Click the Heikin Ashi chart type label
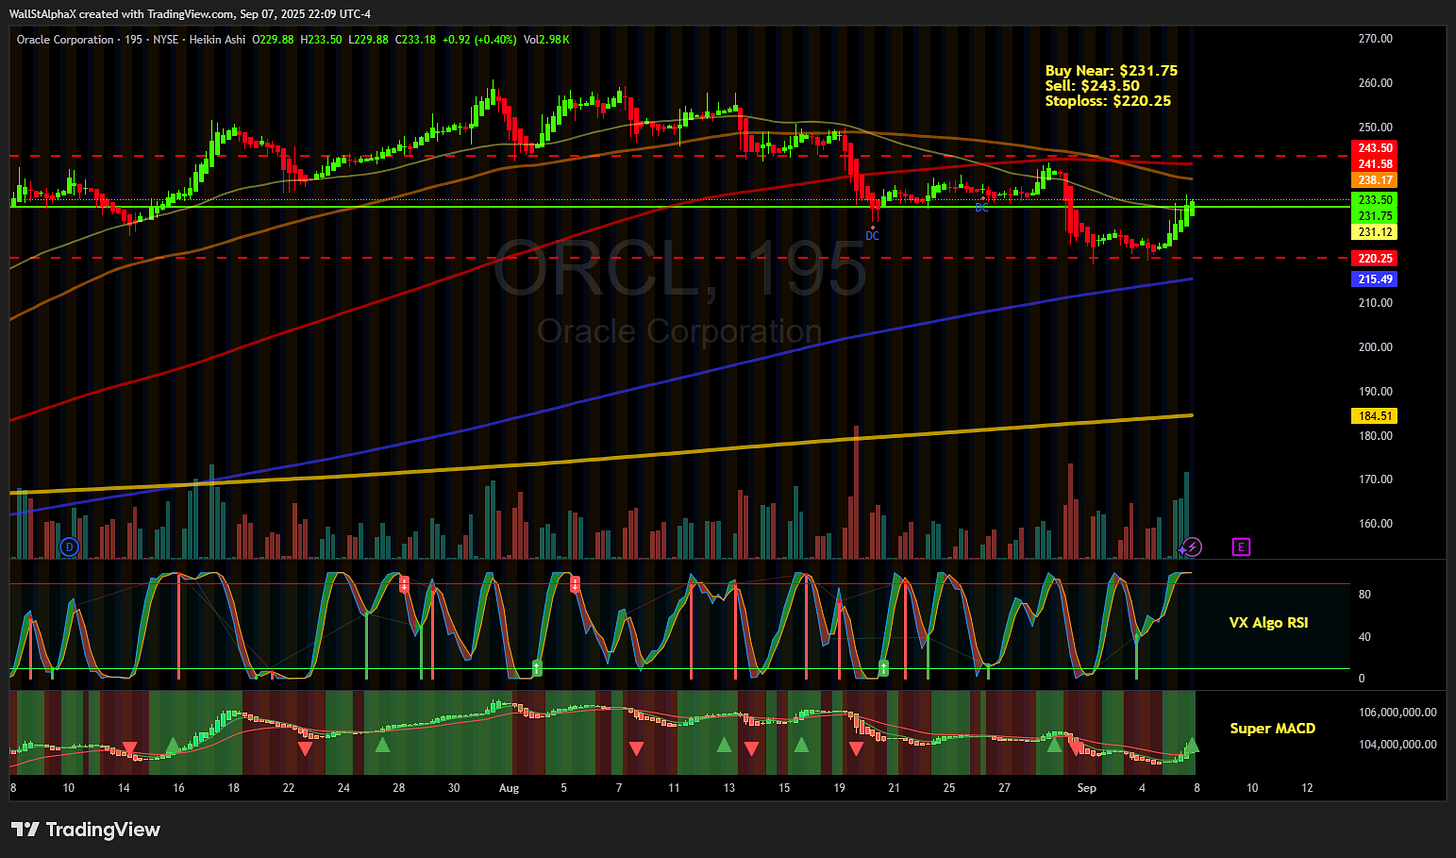The image size is (1456, 858). pos(217,40)
